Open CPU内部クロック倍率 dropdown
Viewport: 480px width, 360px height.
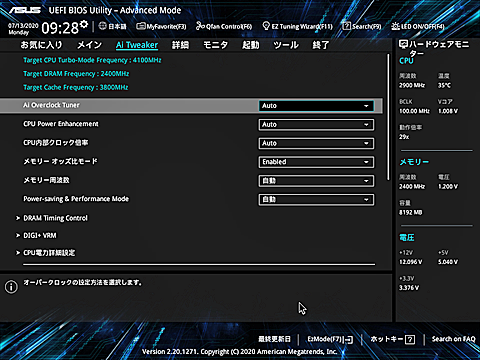tap(316, 143)
